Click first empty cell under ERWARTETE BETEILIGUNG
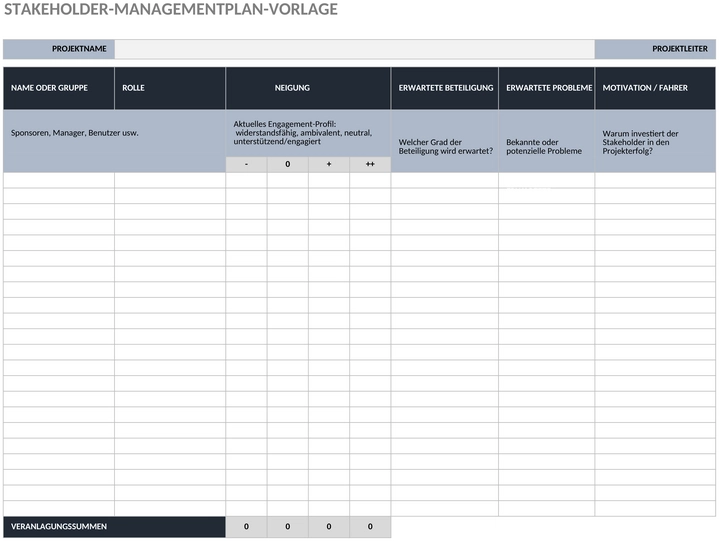719x541 pixels. click(x=445, y=180)
